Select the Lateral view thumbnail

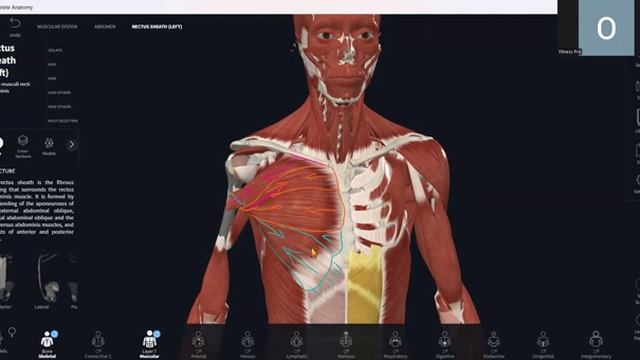pyautogui.click(x=50, y=280)
